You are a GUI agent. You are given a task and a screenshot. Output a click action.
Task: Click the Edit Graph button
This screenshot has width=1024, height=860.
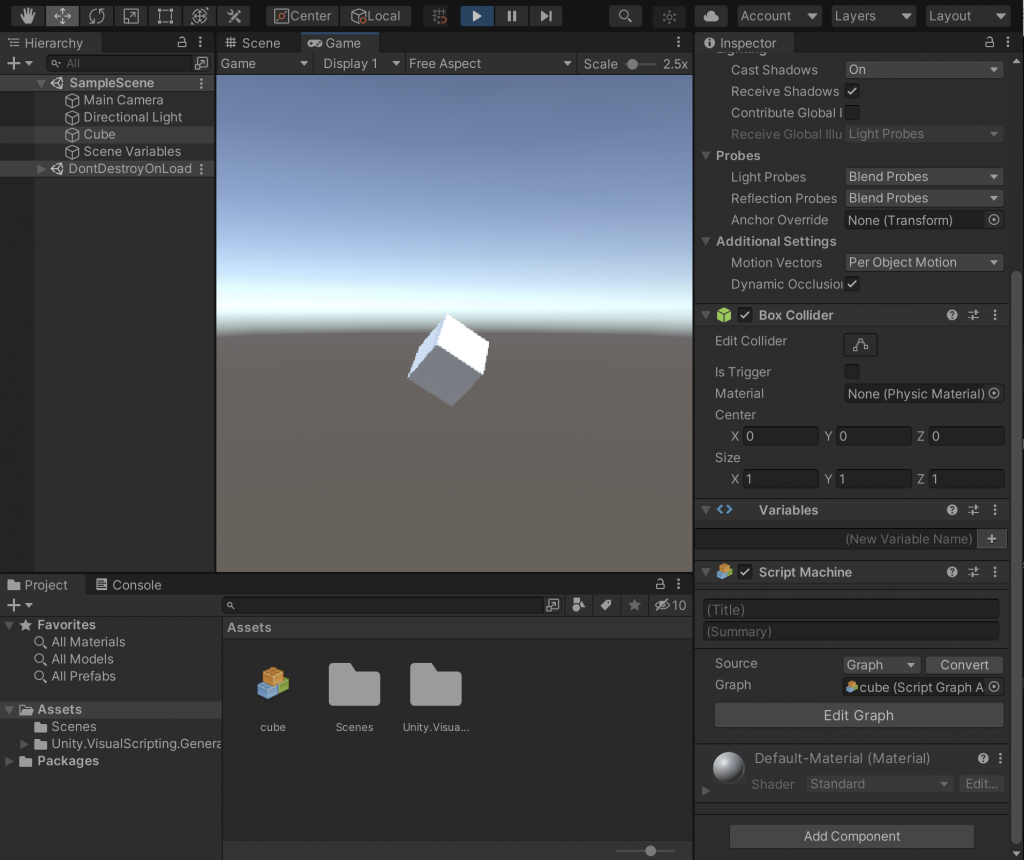[858, 715]
